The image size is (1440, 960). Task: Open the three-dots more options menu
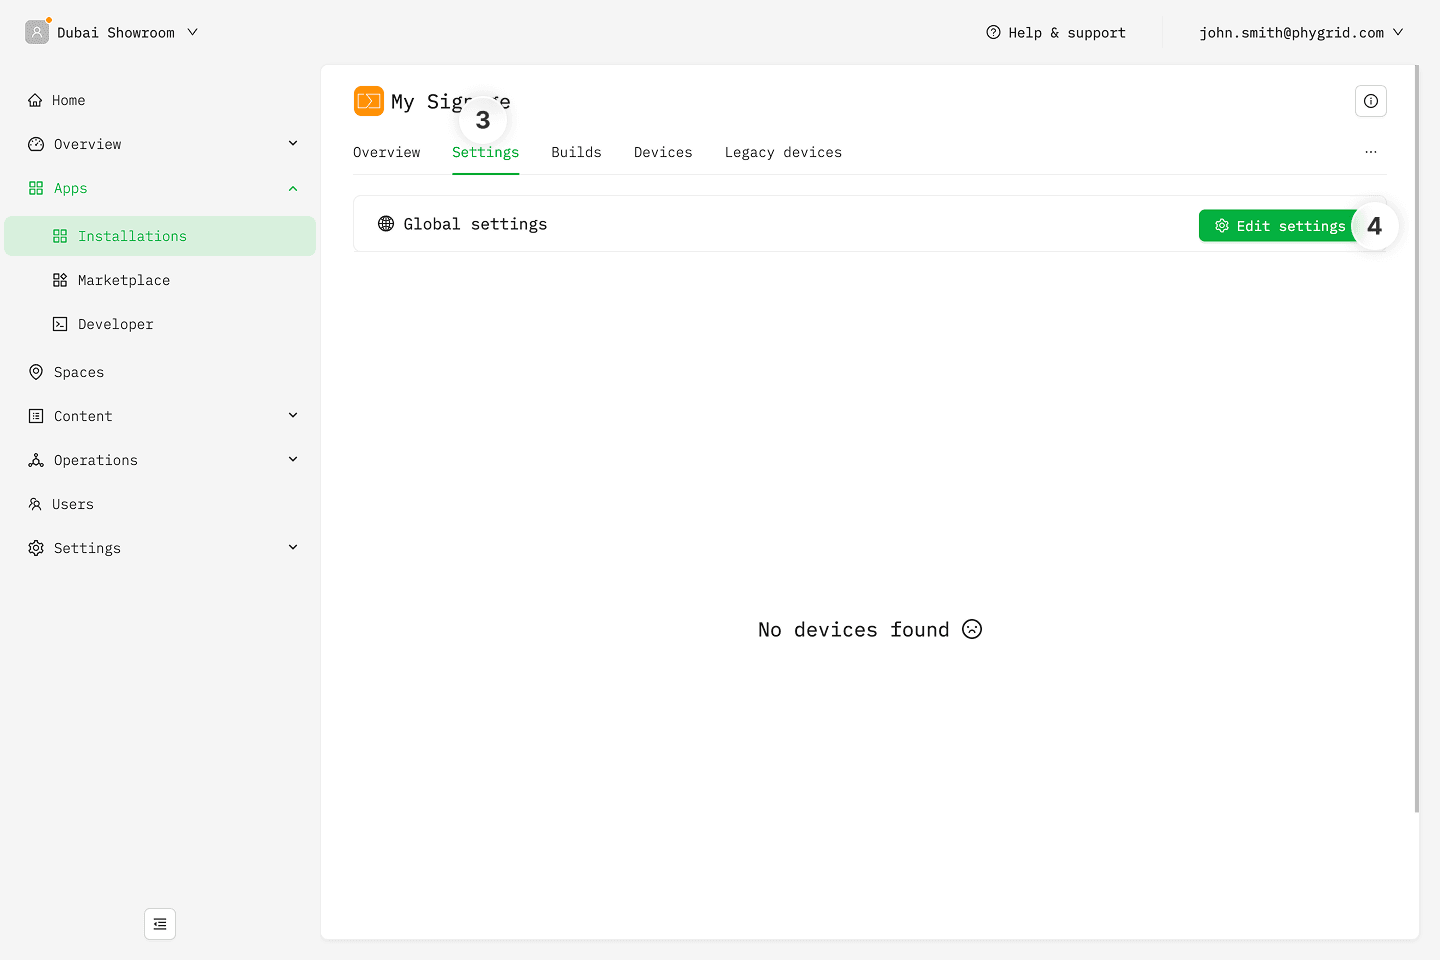pyautogui.click(x=1370, y=152)
